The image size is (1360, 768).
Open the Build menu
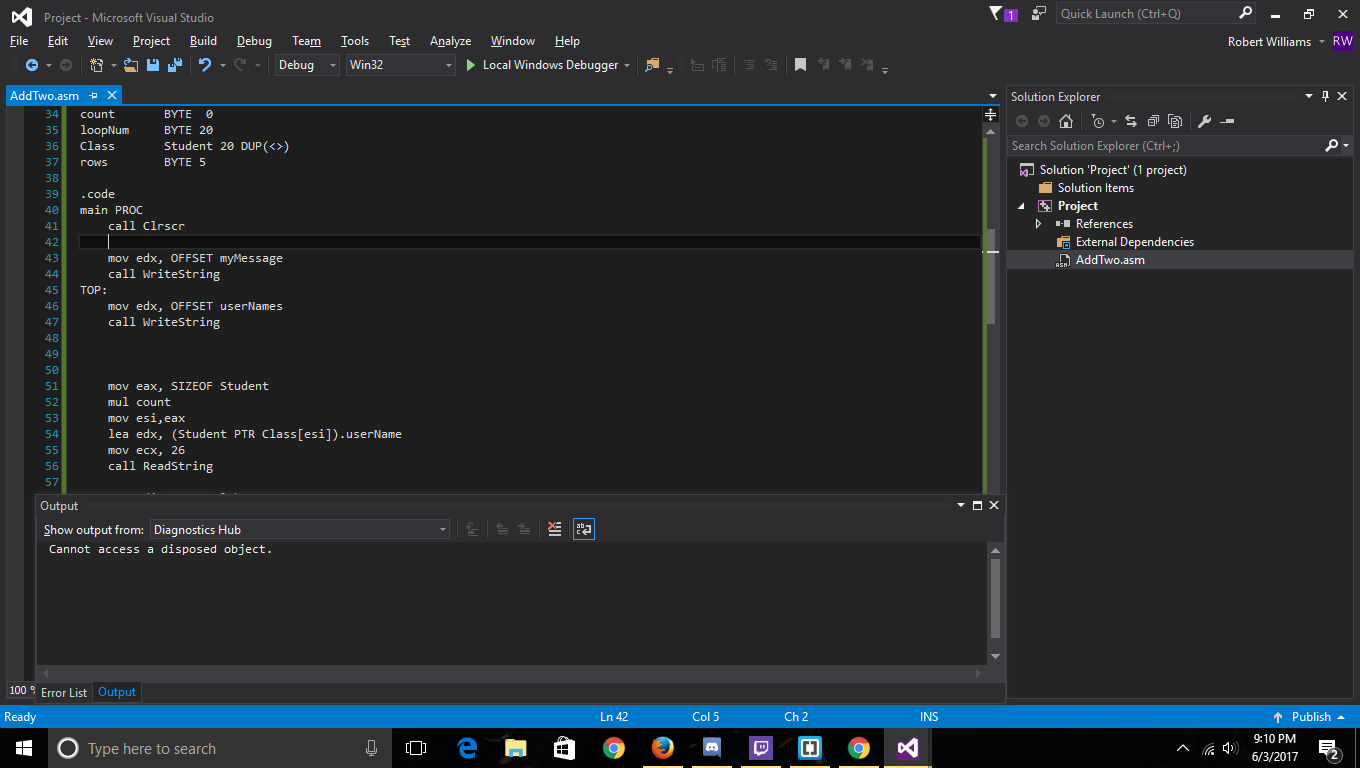(x=203, y=41)
